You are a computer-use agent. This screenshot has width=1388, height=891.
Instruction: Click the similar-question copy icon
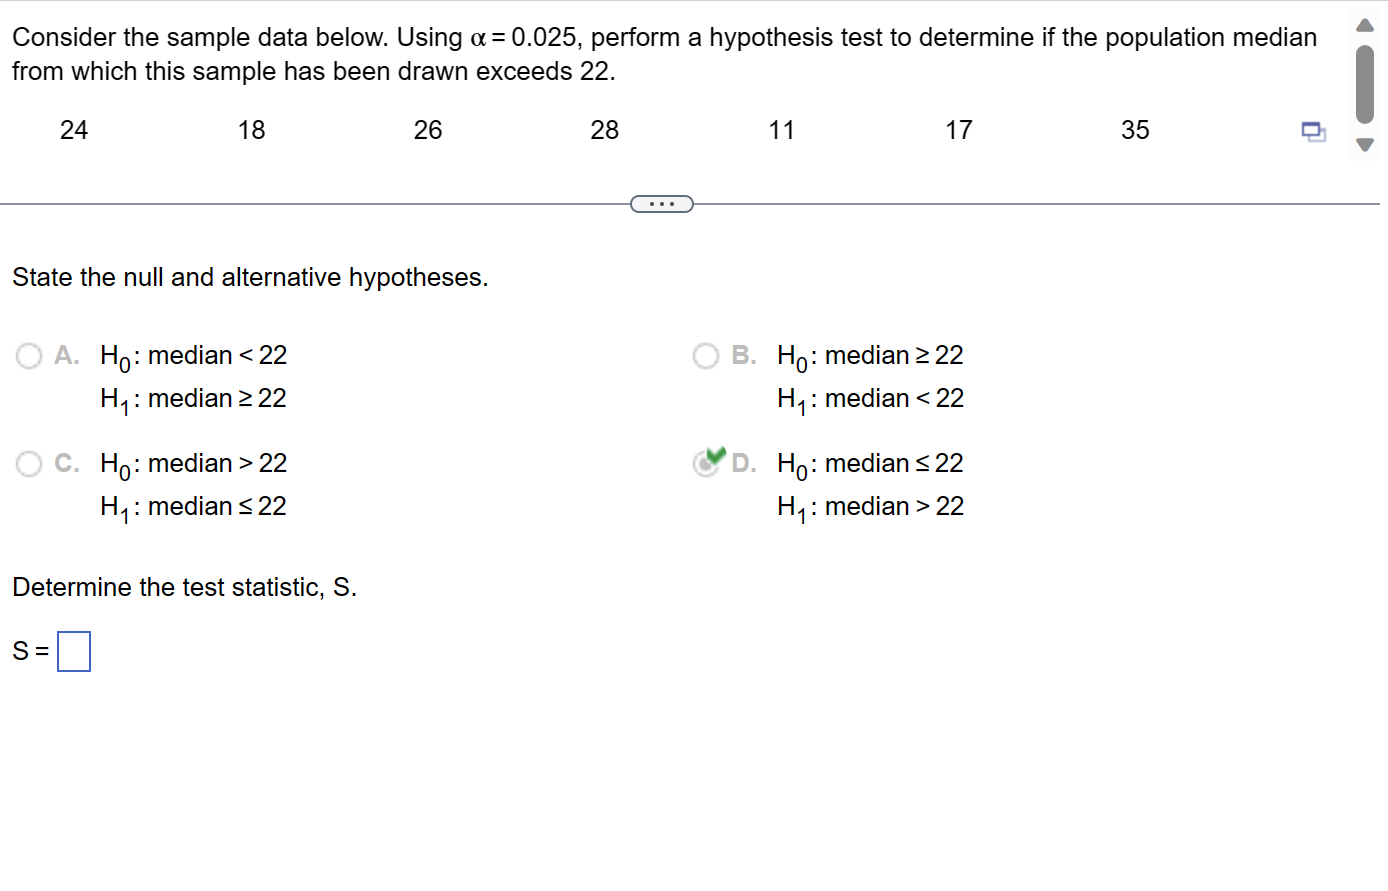tap(1314, 131)
